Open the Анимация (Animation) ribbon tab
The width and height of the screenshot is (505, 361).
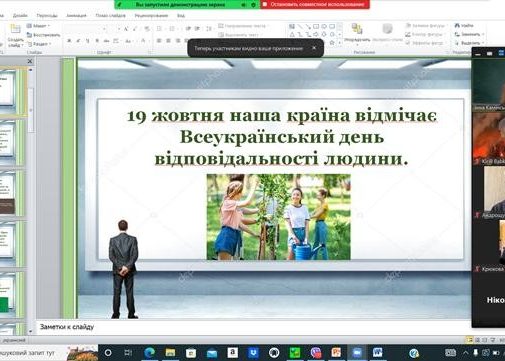point(76,15)
